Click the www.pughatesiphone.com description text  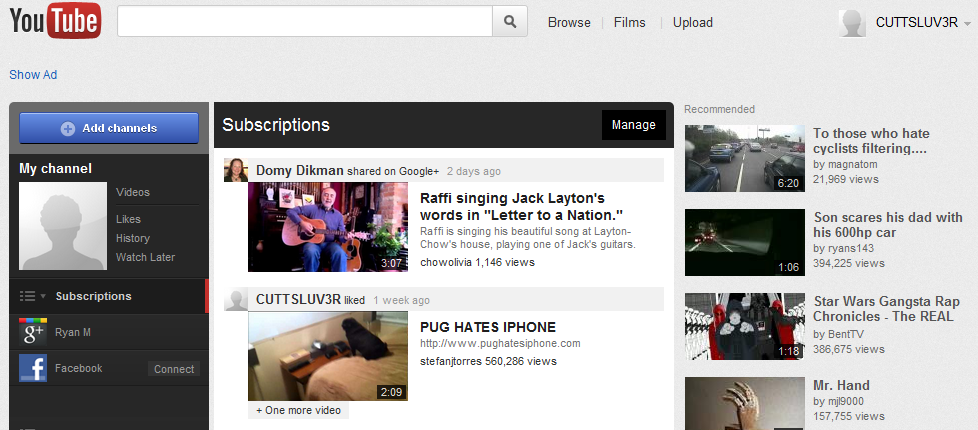click(x=500, y=343)
